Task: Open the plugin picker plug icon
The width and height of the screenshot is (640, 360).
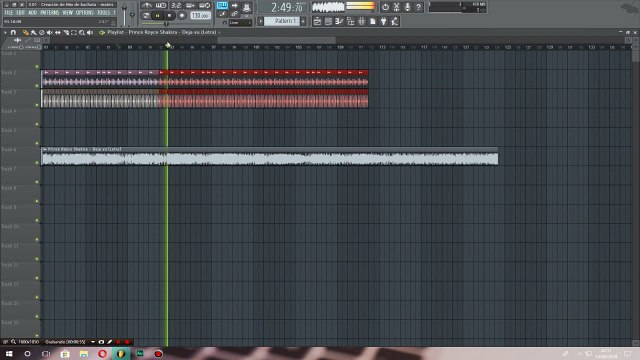Action: (384, 21)
